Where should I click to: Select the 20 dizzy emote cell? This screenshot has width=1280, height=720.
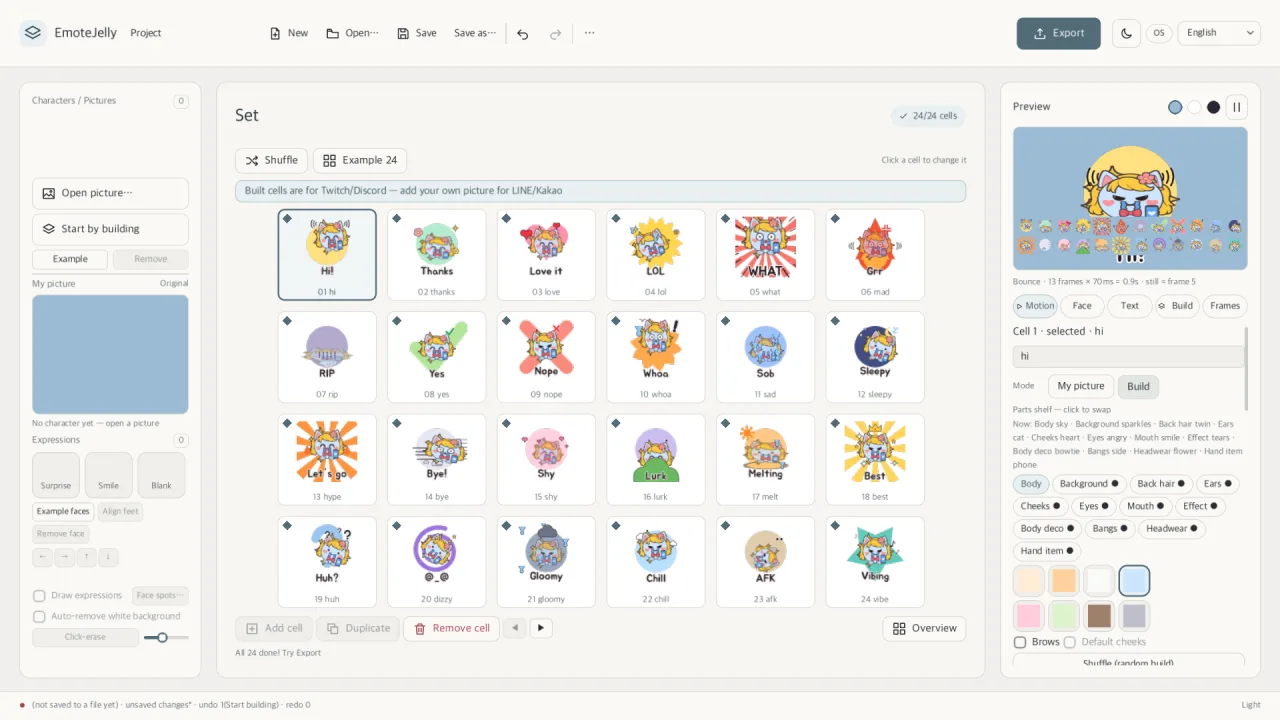click(x=436, y=562)
